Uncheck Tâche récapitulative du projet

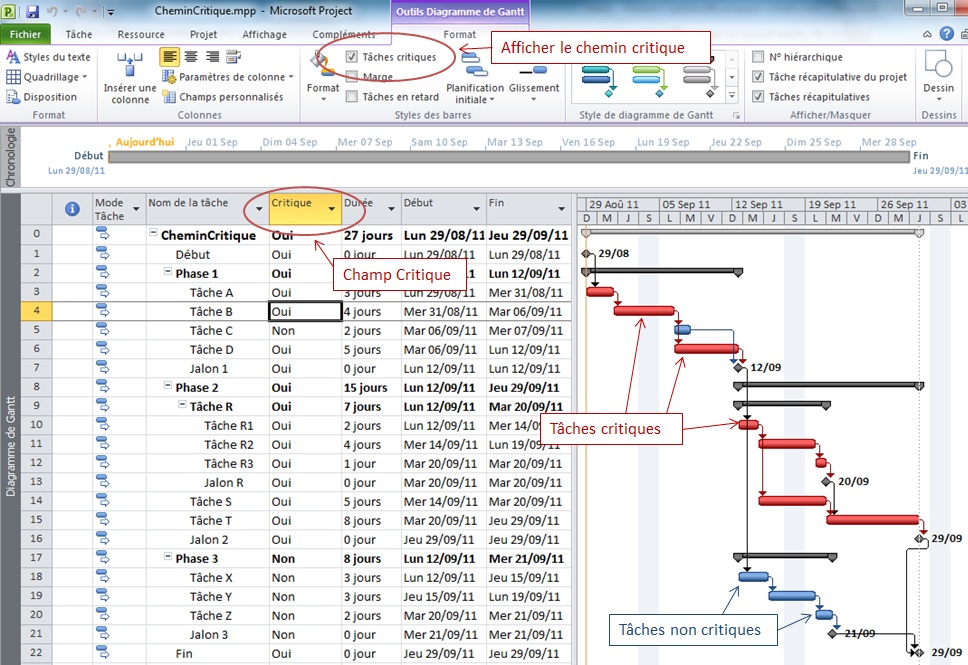[x=758, y=77]
